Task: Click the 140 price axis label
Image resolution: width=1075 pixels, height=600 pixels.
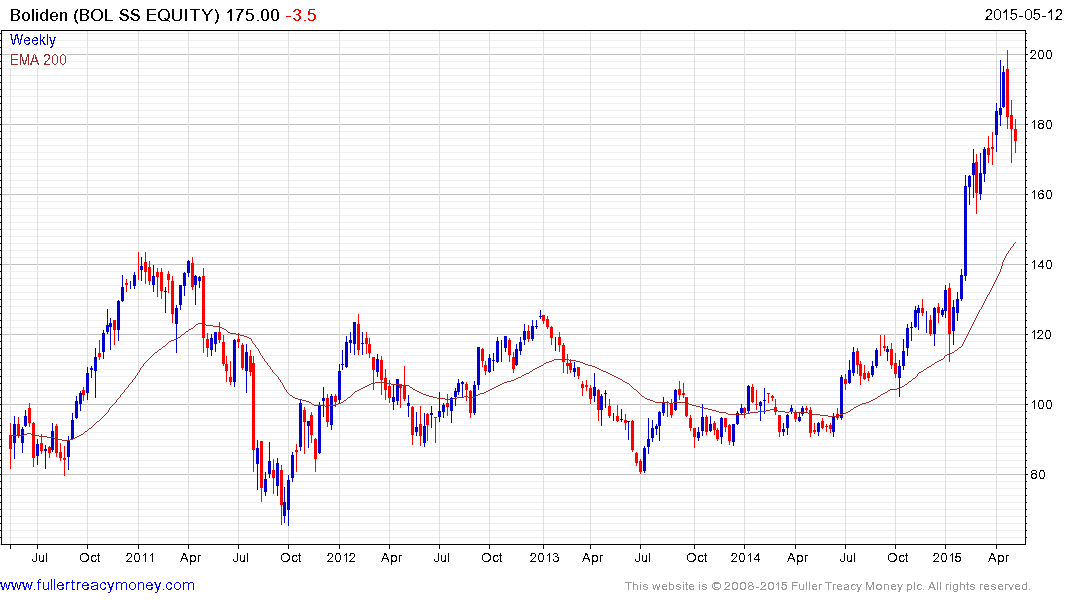Action: [1041, 265]
